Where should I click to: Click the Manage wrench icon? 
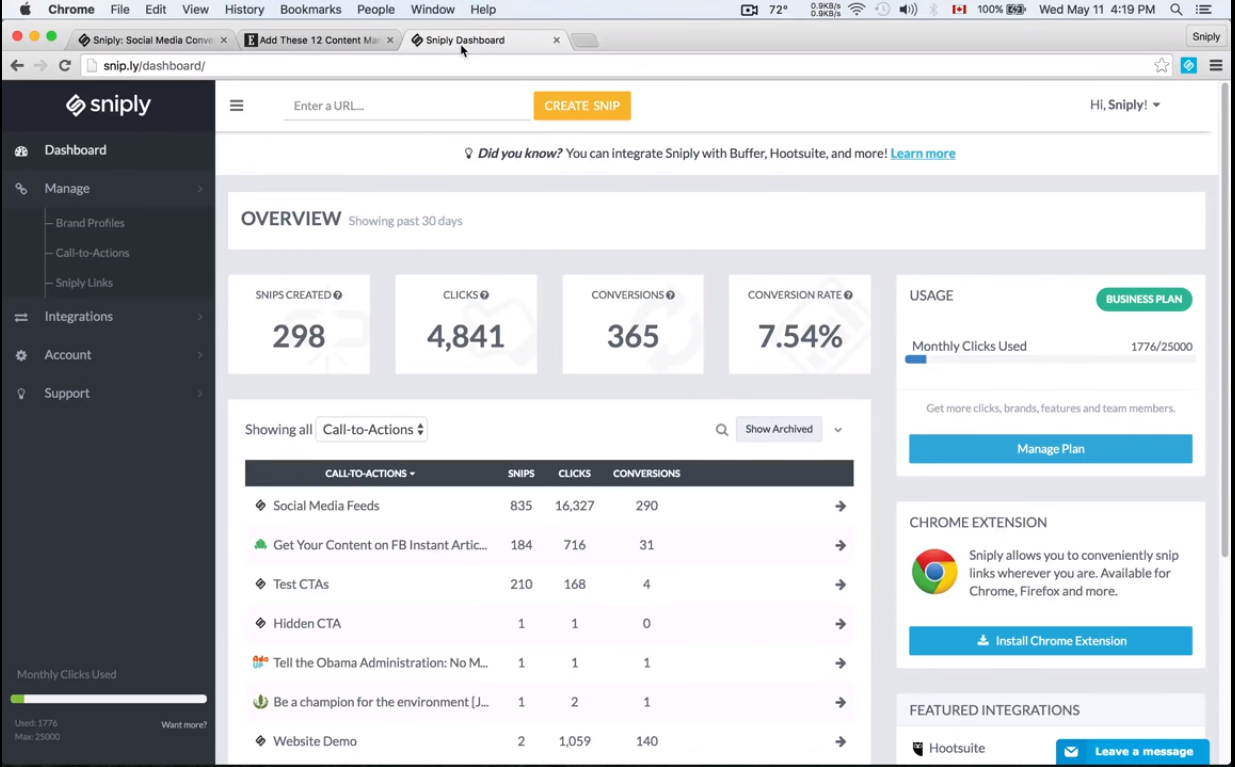pyautogui.click(x=22, y=188)
